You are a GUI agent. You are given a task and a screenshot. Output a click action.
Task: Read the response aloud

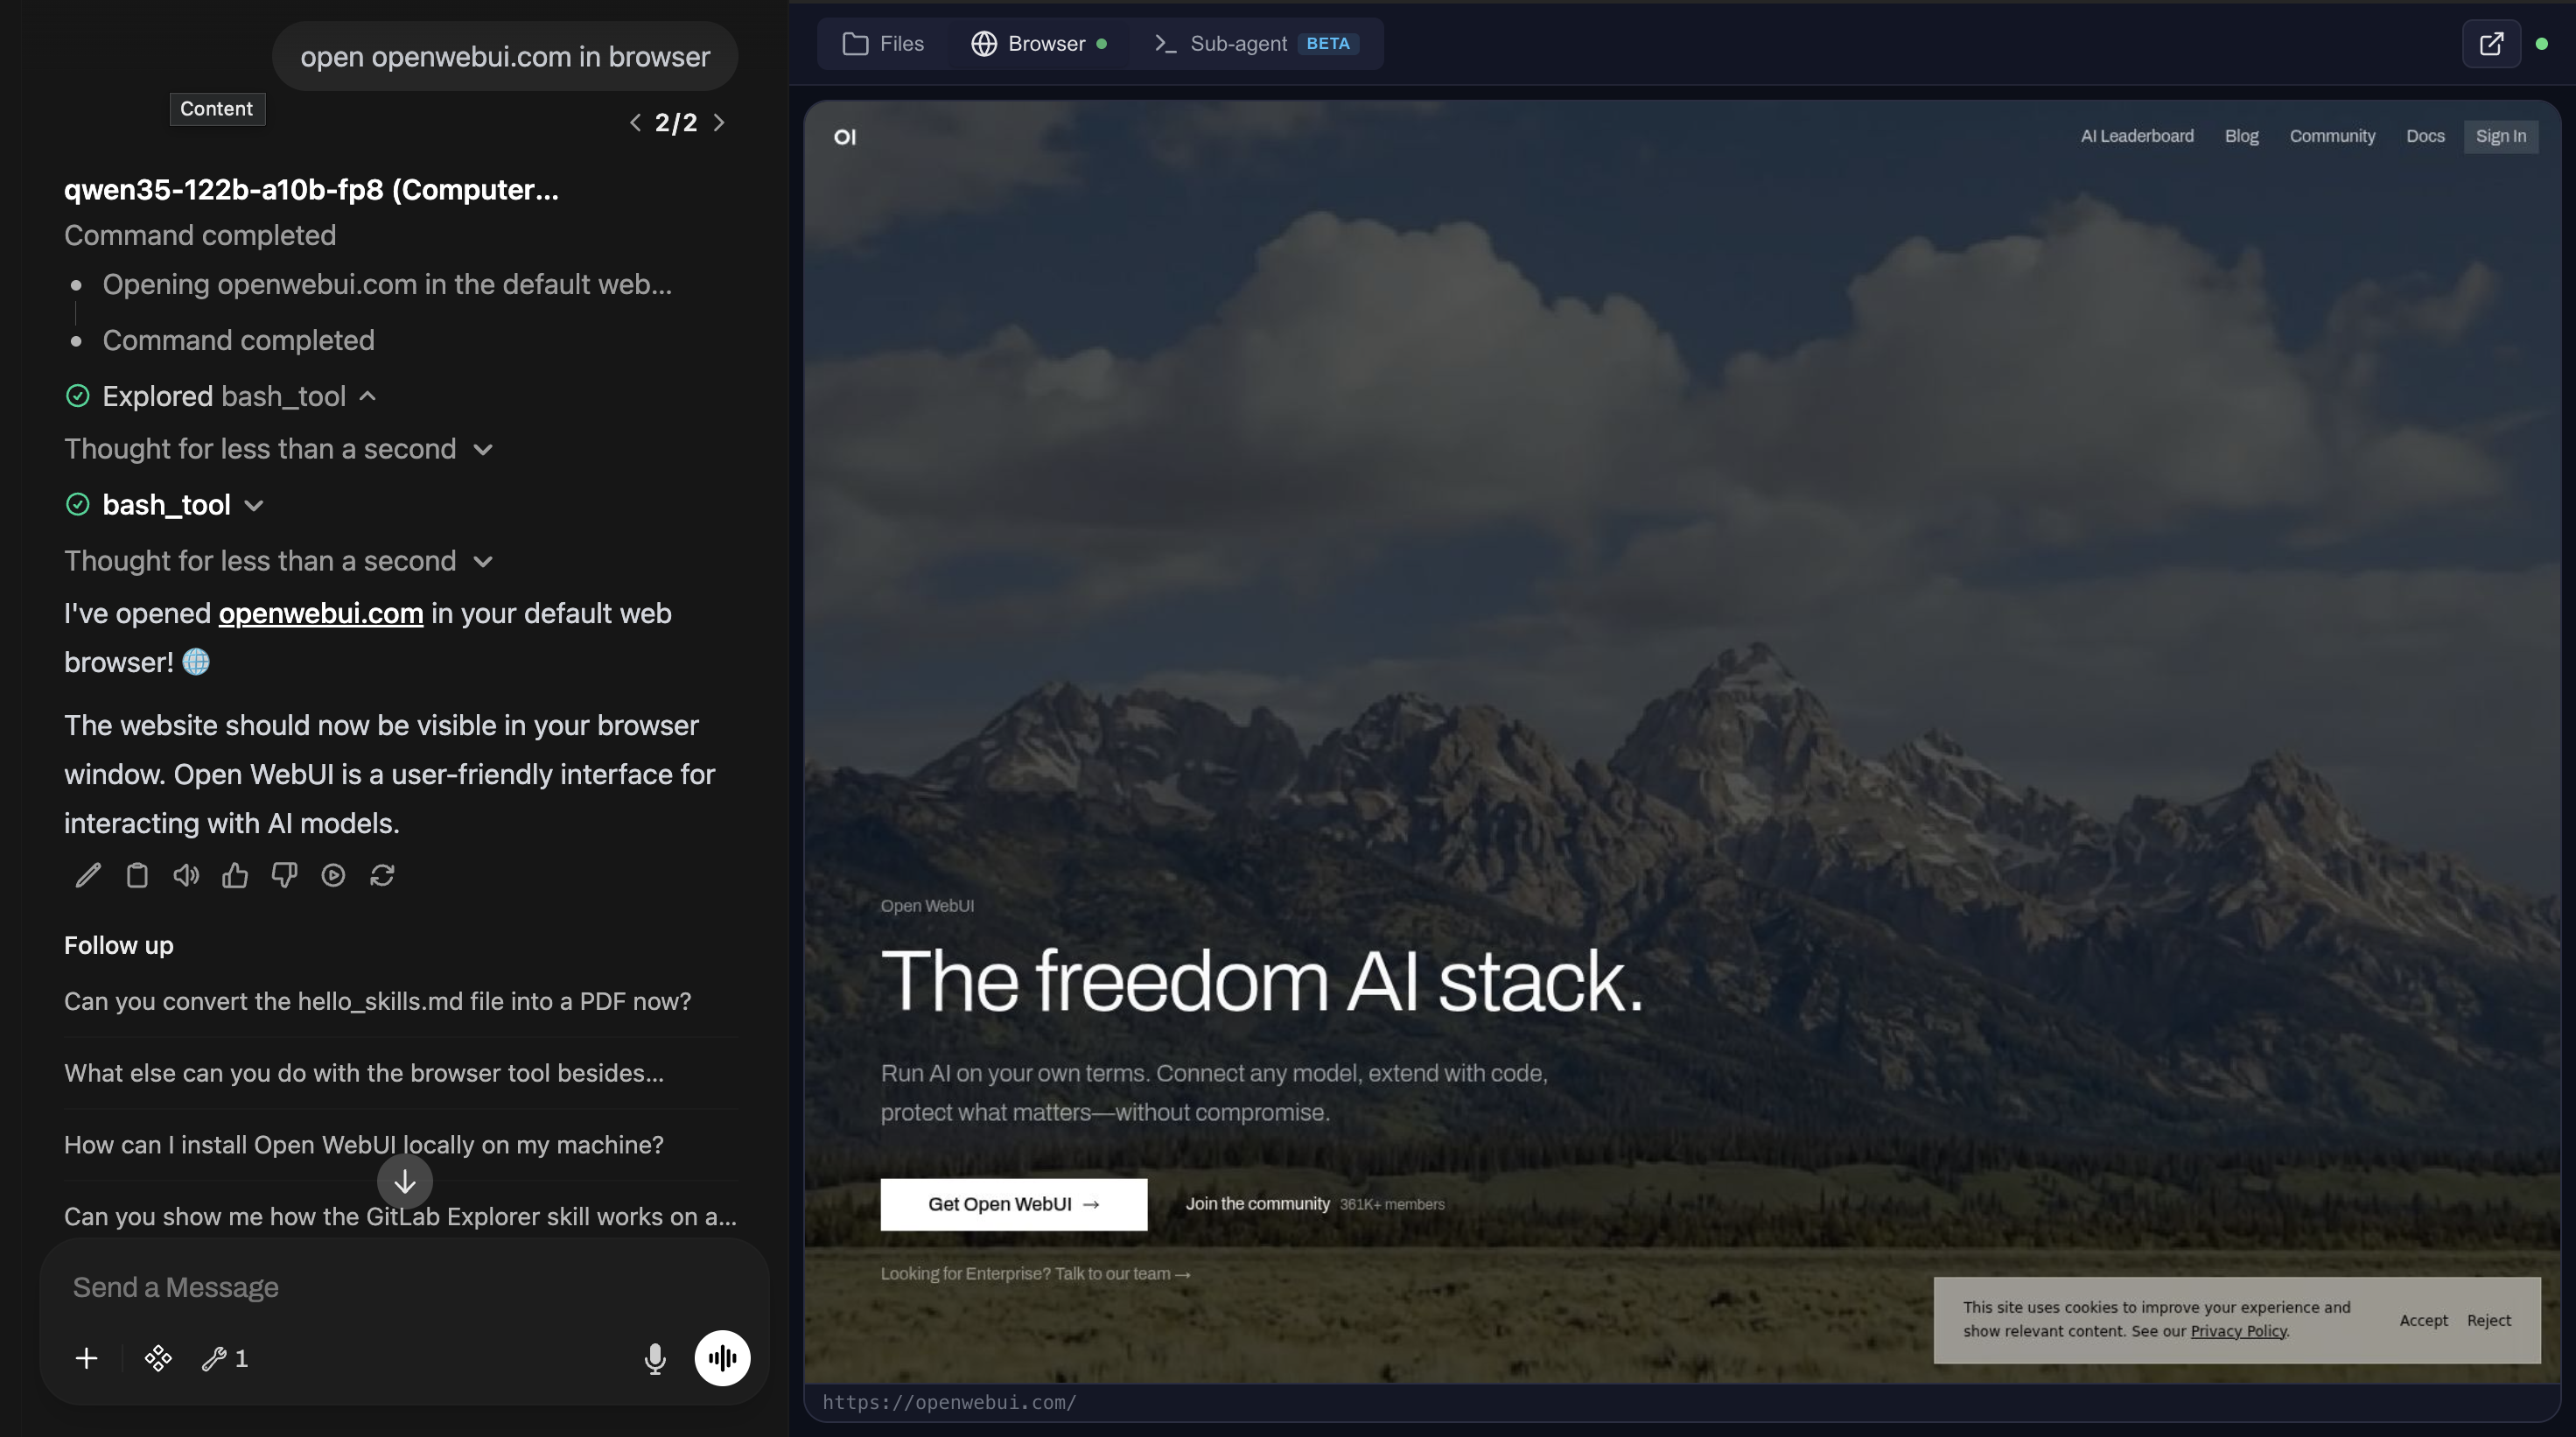click(x=185, y=875)
